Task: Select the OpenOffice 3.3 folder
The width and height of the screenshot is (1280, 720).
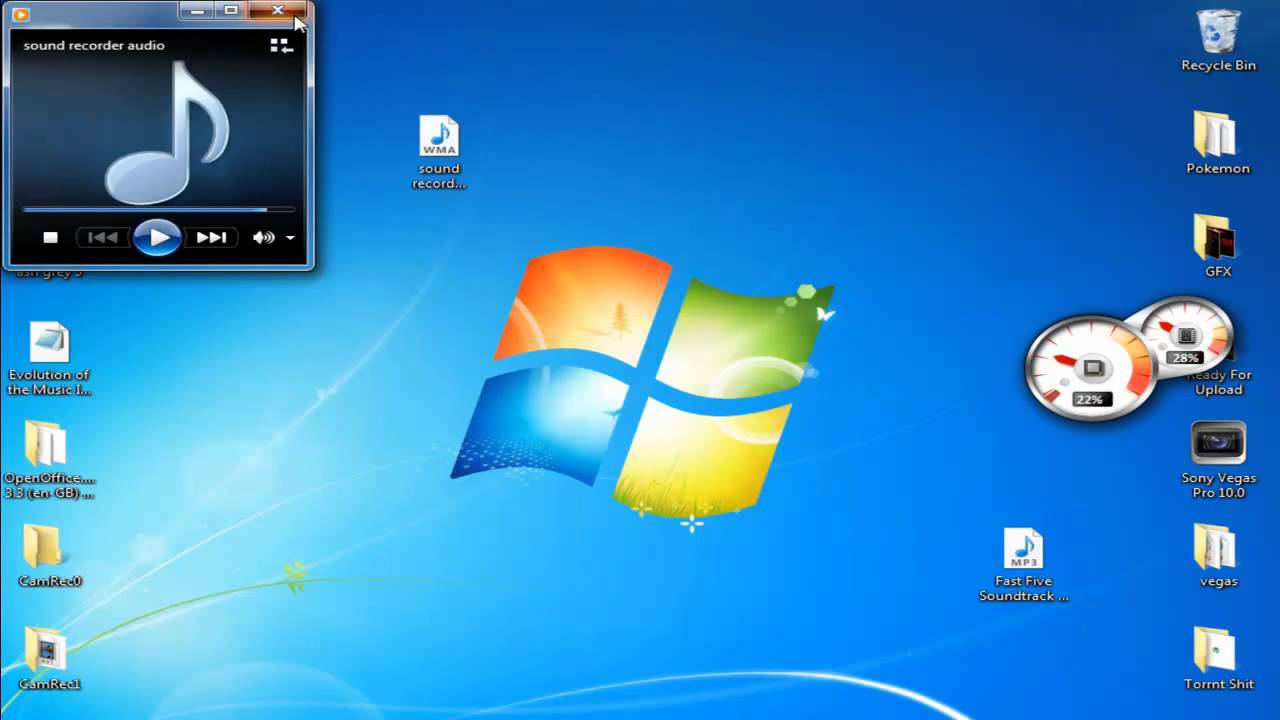Action: pyautogui.click(x=49, y=460)
